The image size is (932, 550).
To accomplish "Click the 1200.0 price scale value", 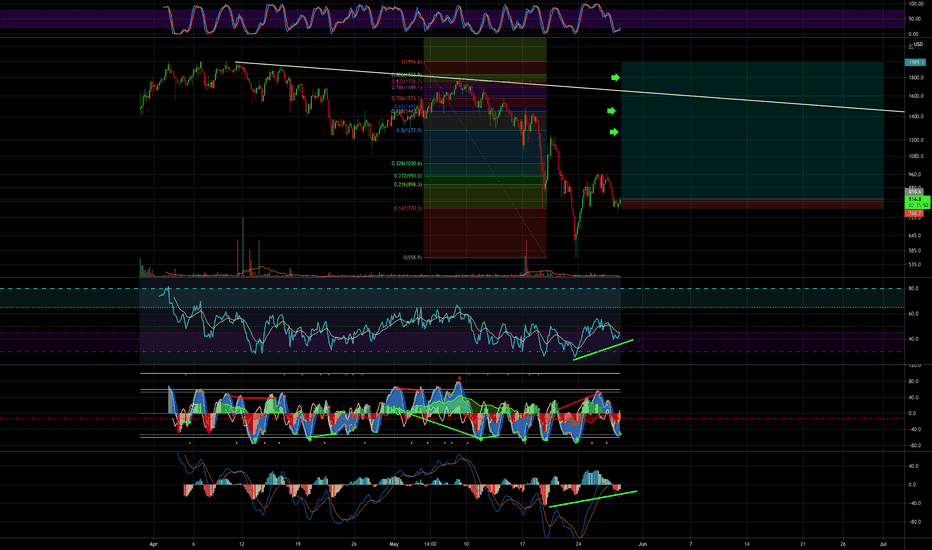I will (916, 140).
